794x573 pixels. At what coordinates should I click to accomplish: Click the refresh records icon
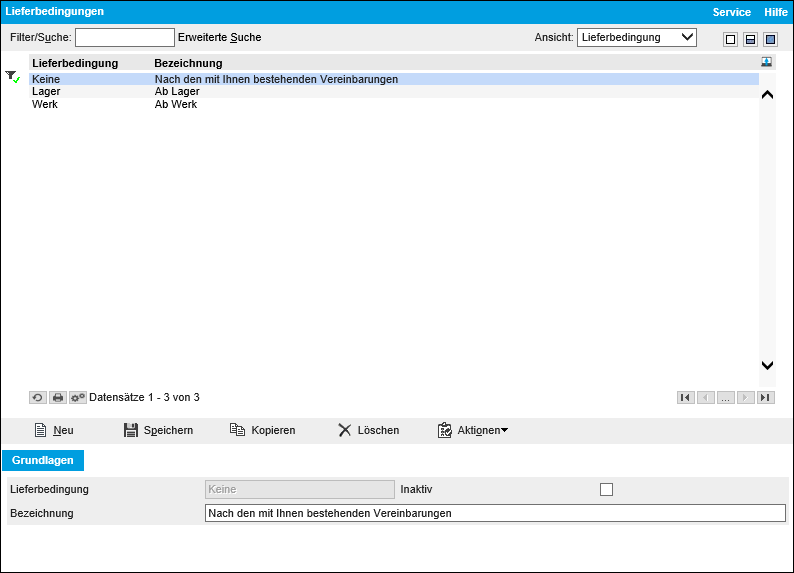(38, 397)
